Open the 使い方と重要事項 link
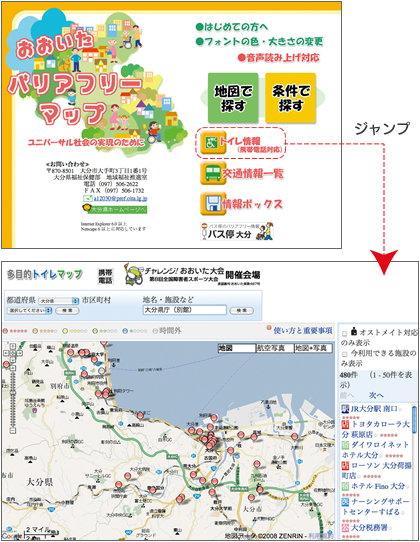 303,330
